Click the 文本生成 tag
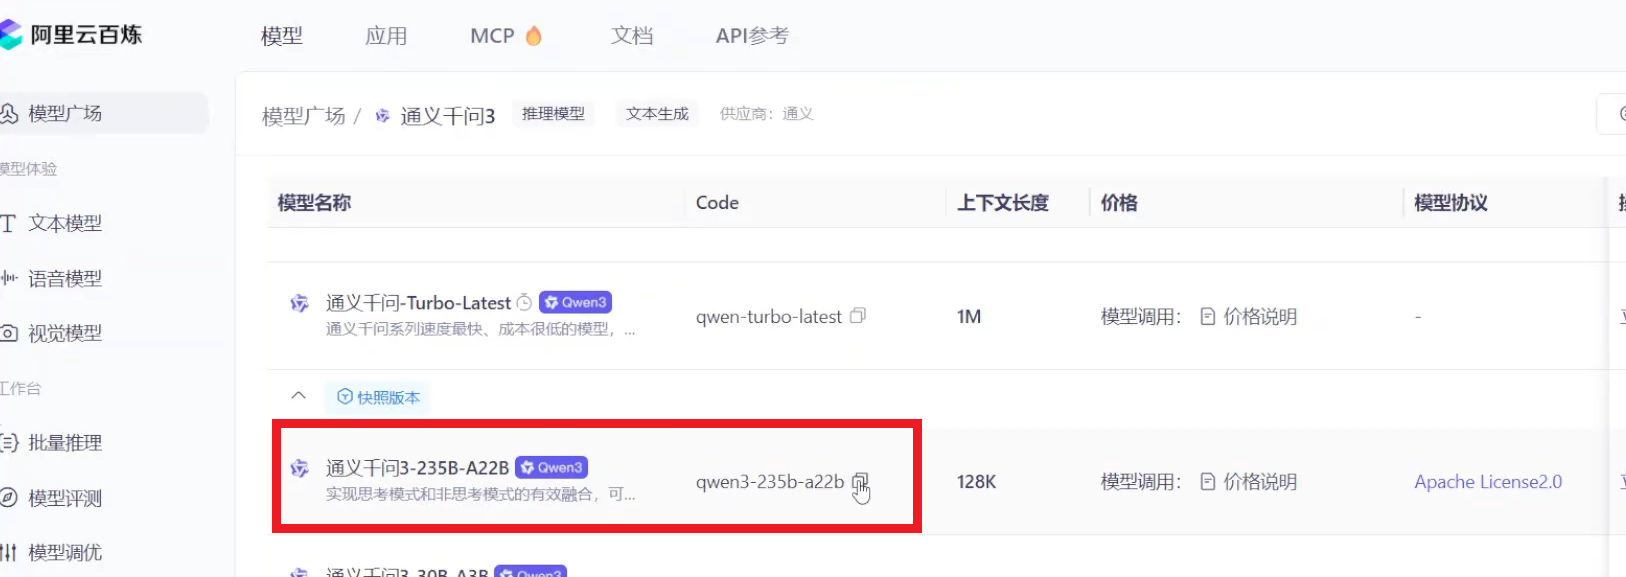Screen dimensions: 1626x577 click(657, 114)
